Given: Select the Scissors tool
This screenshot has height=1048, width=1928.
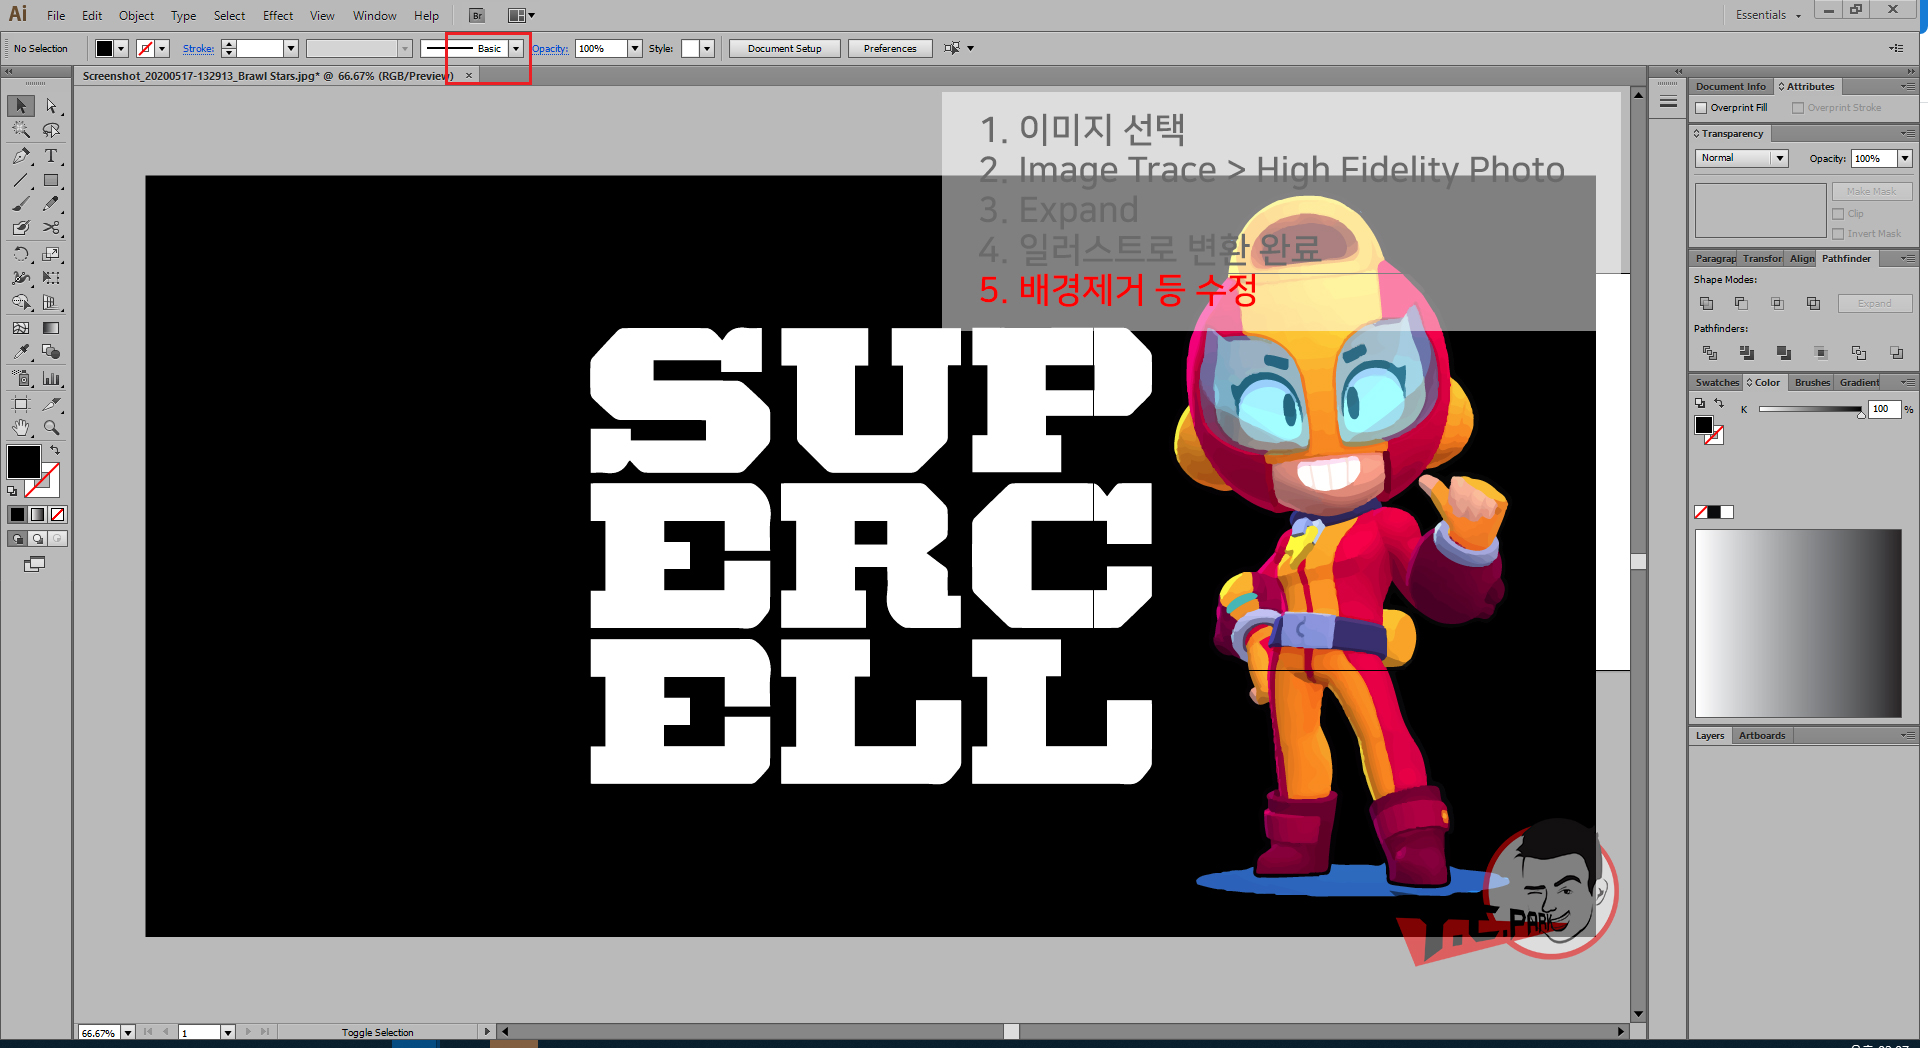Looking at the screenshot, I should click(x=51, y=228).
